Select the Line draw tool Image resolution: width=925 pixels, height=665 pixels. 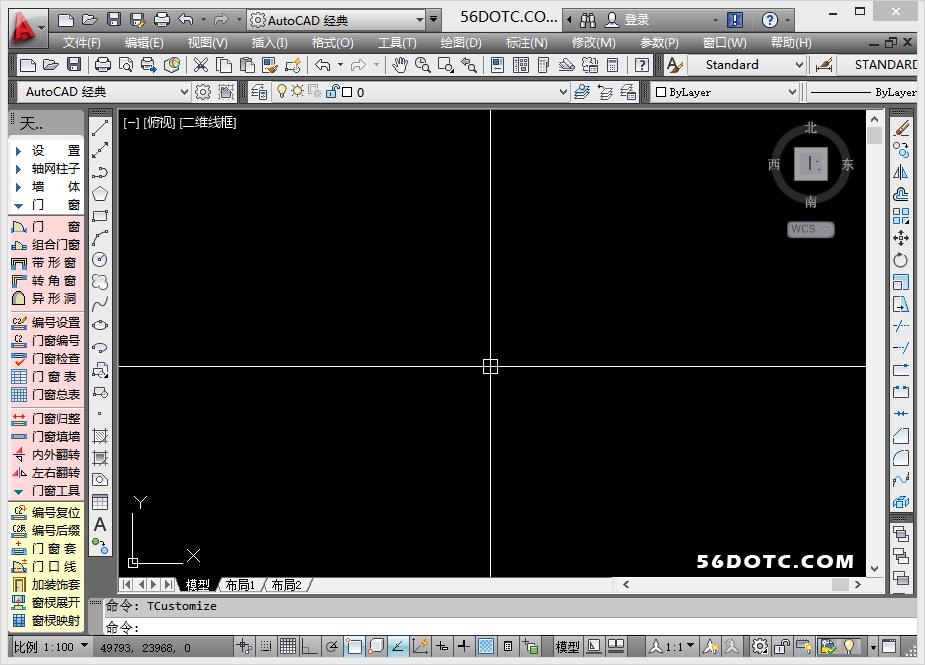click(x=100, y=128)
